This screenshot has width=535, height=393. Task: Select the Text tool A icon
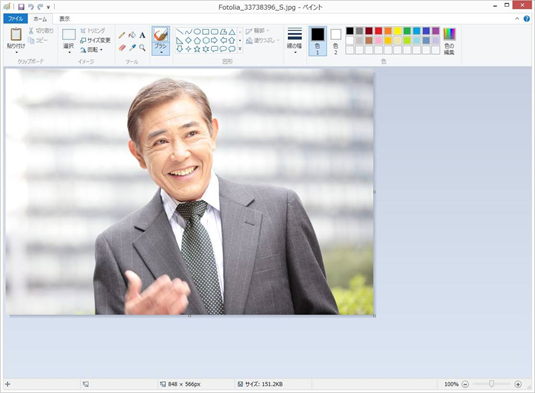[x=142, y=35]
